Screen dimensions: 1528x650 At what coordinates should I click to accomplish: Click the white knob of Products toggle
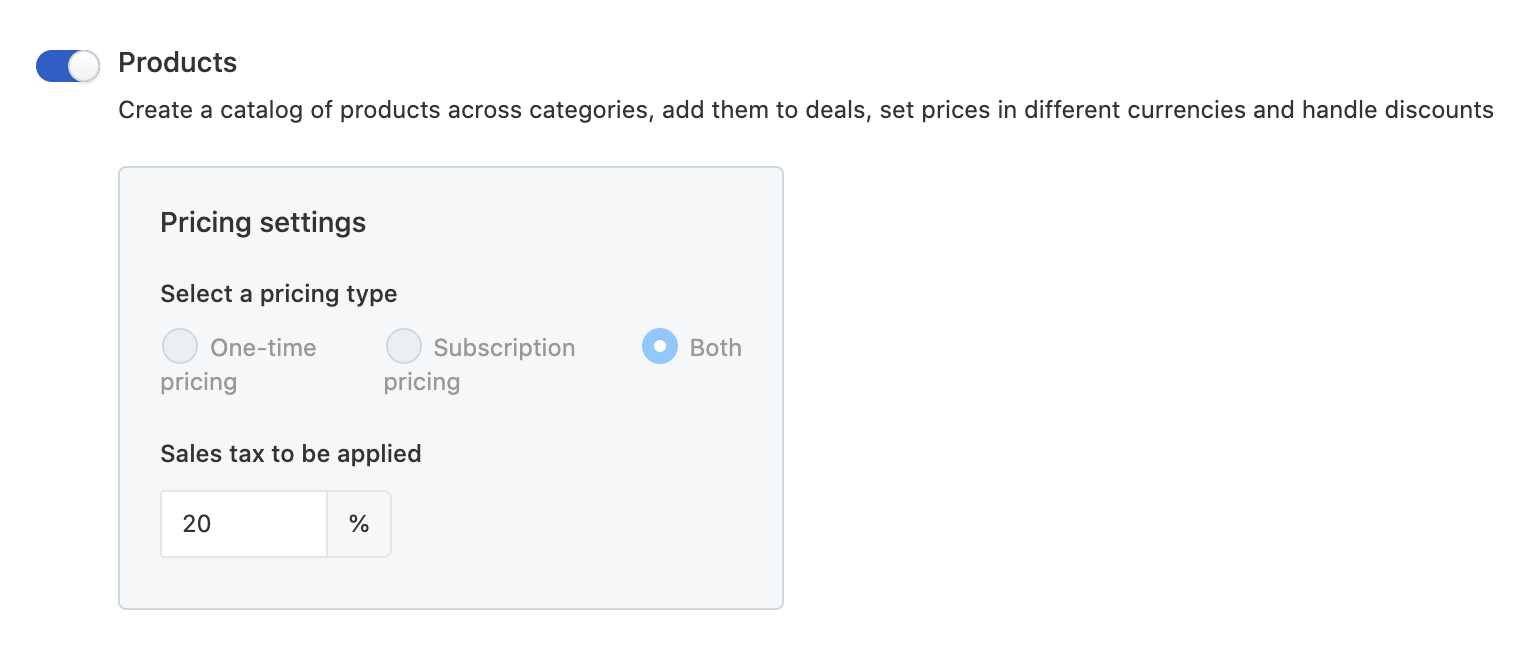85,66
